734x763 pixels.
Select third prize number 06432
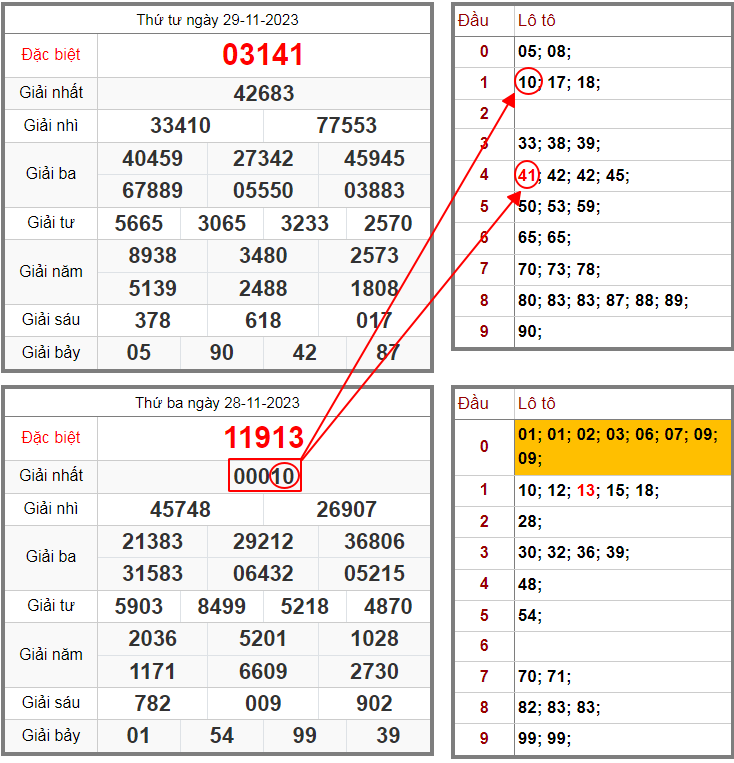pyautogui.click(x=263, y=574)
